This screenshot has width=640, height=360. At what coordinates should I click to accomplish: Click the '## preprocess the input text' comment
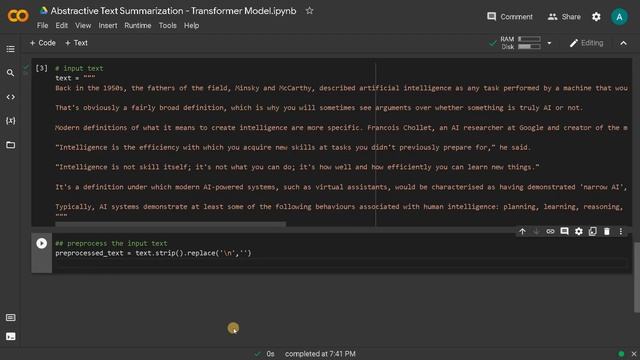coord(111,243)
